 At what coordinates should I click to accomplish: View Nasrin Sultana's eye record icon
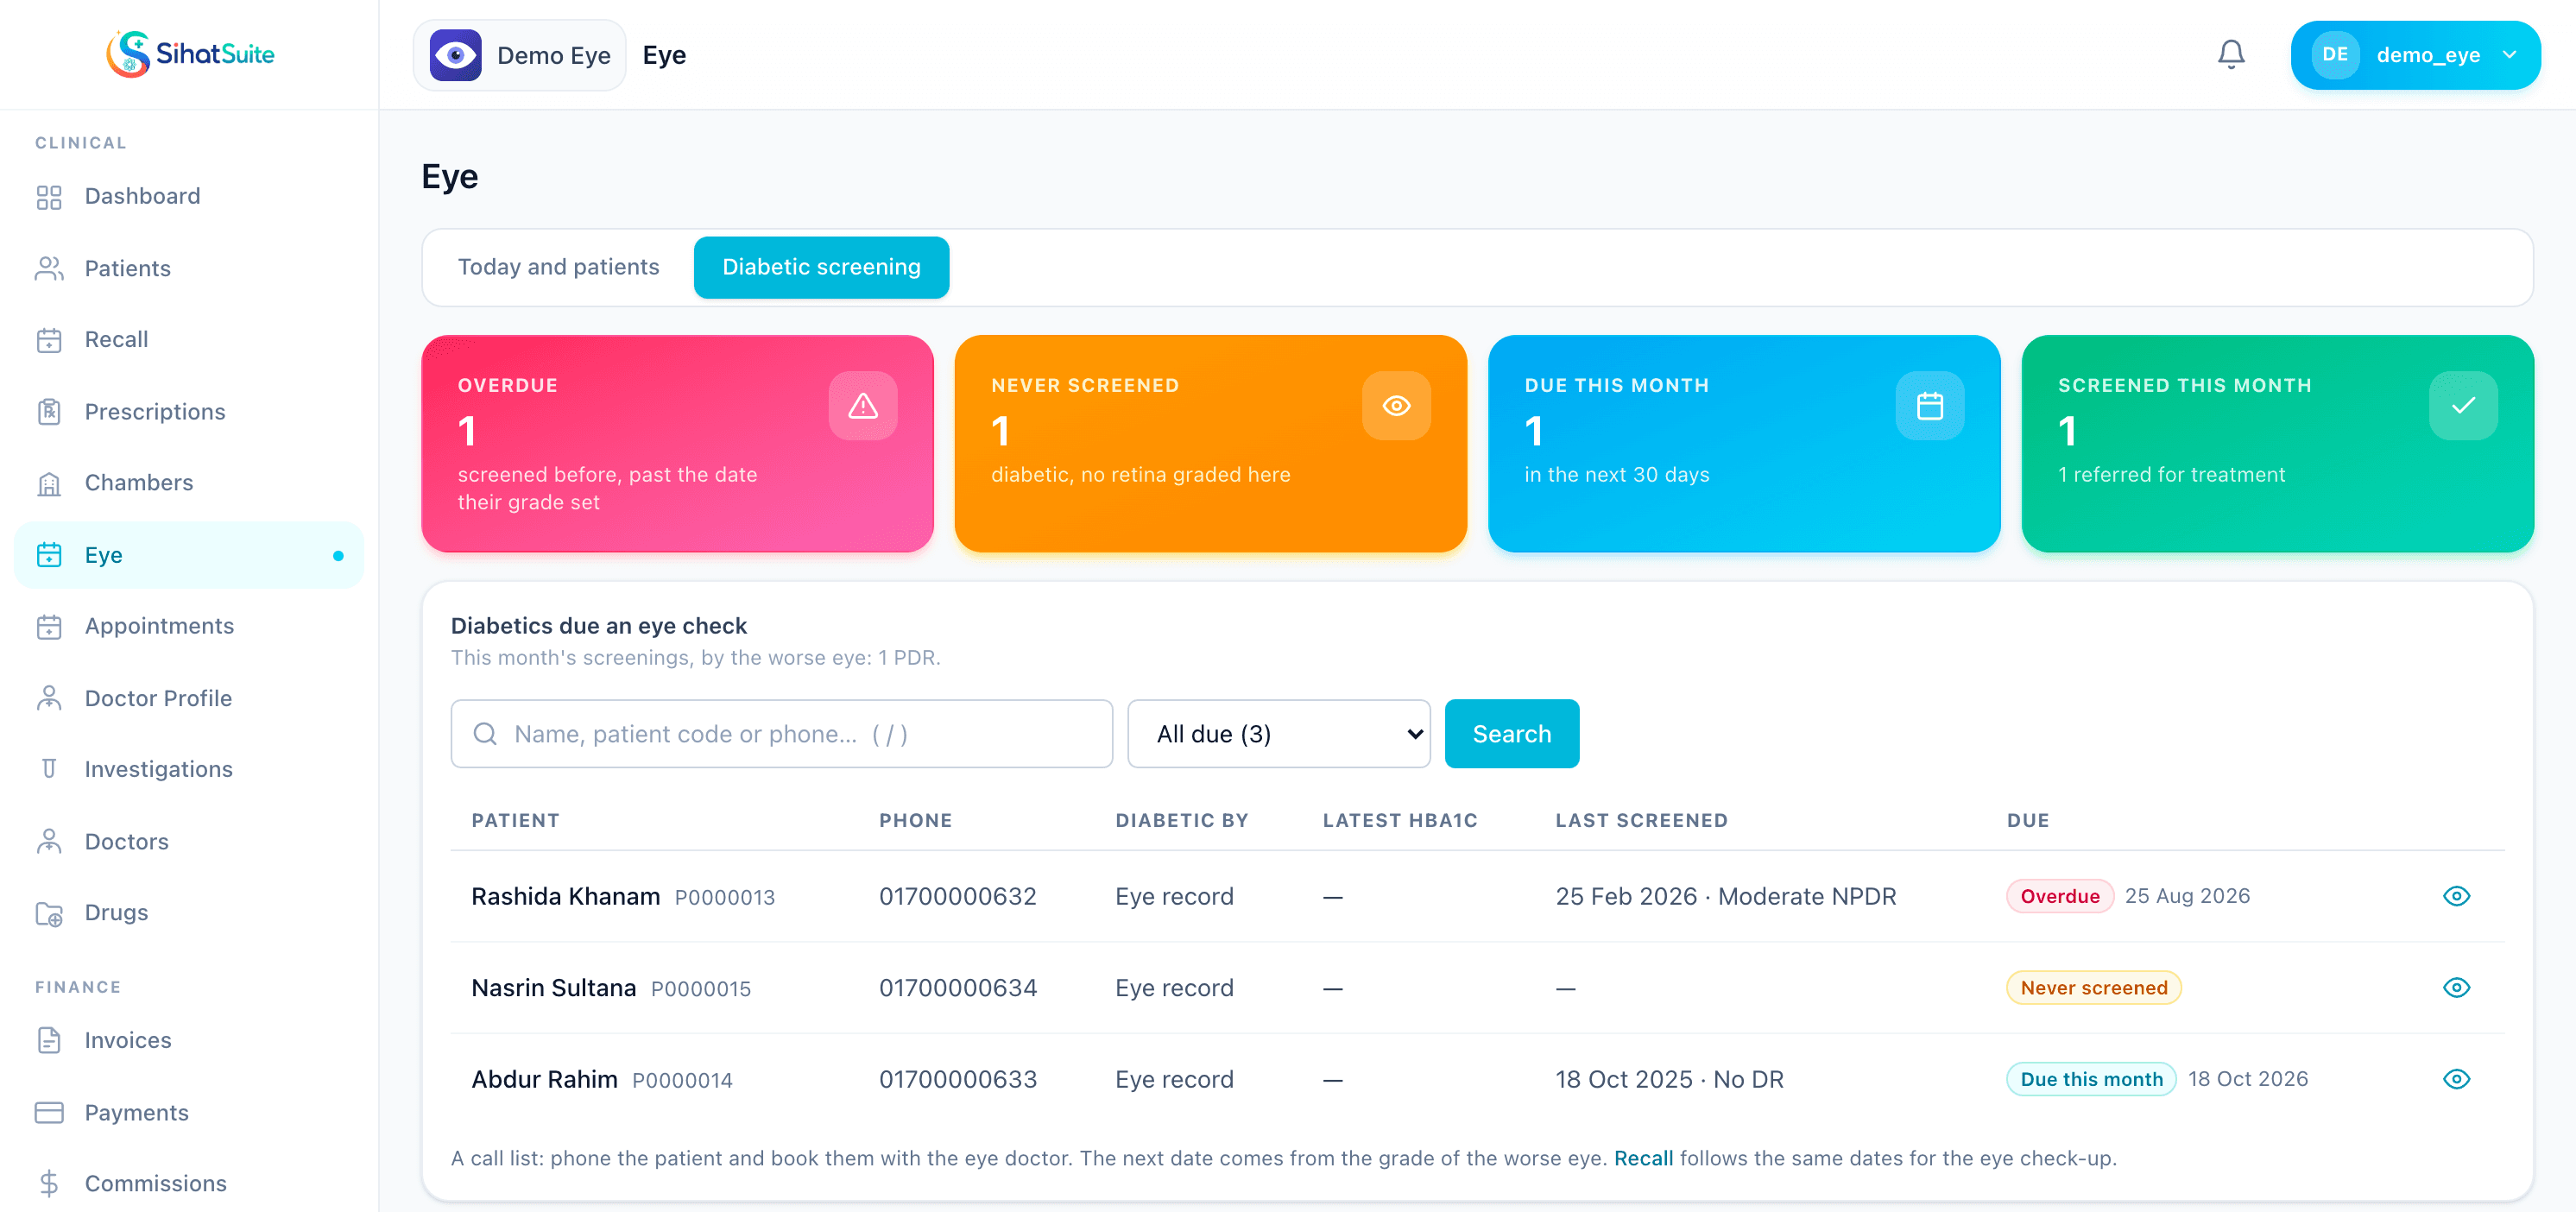pos(2456,988)
